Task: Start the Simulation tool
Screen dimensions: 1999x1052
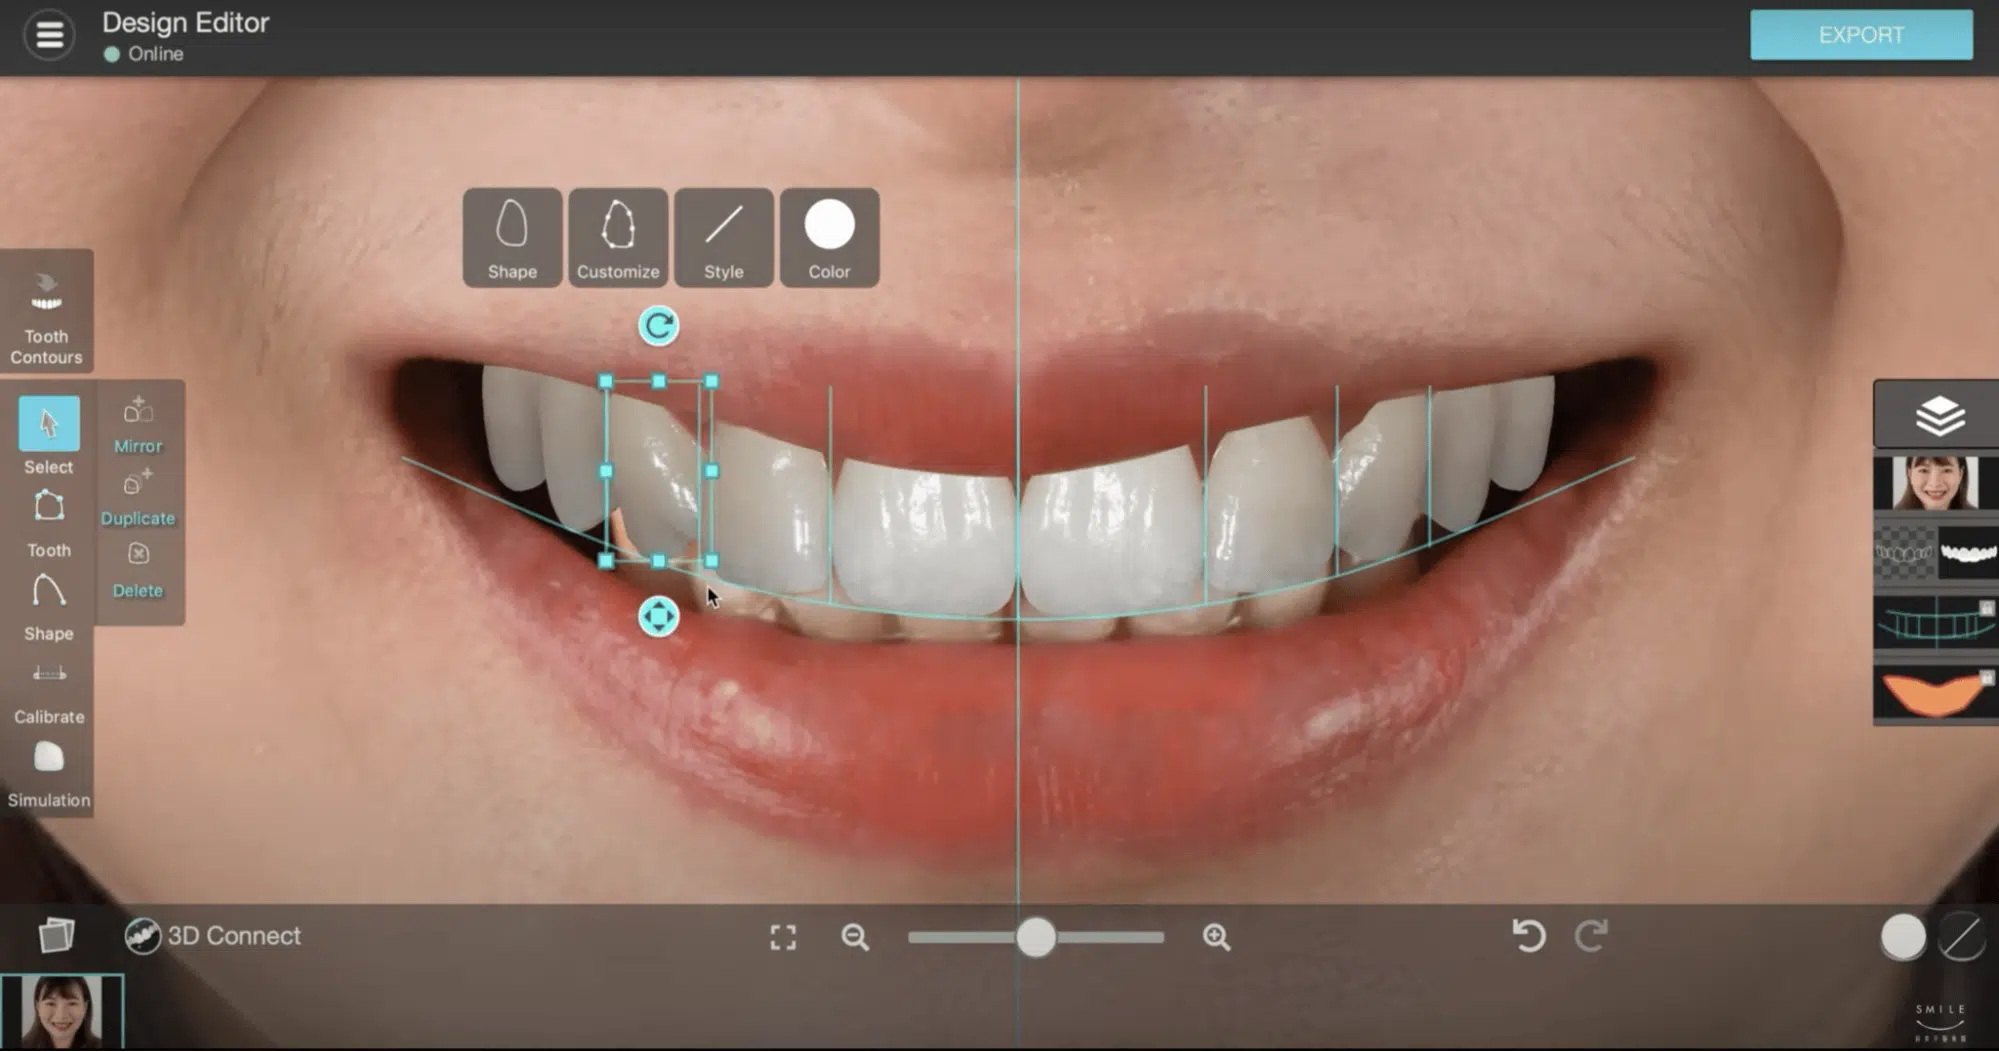Action: tap(49, 773)
